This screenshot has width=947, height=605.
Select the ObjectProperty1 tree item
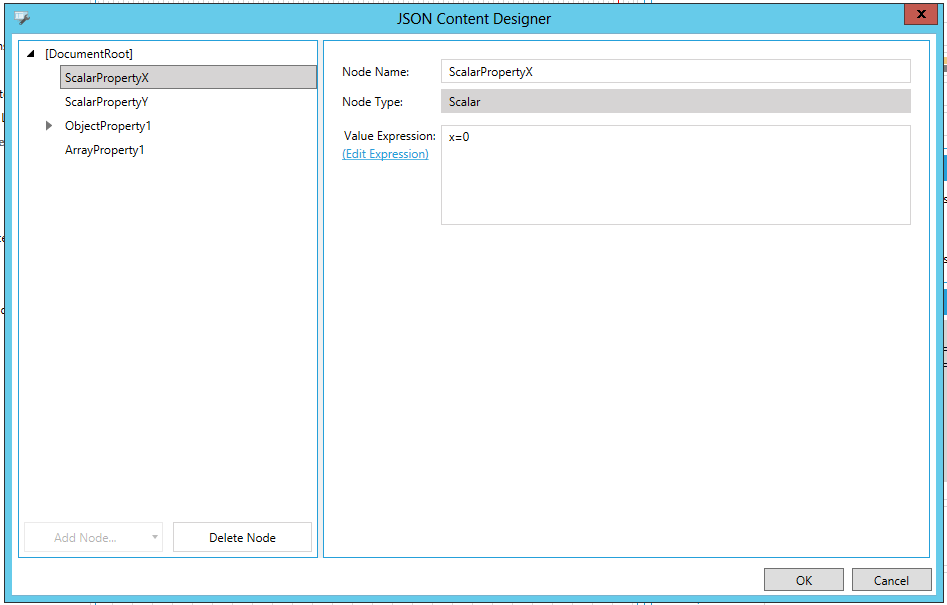pyautogui.click(x=108, y=126)
